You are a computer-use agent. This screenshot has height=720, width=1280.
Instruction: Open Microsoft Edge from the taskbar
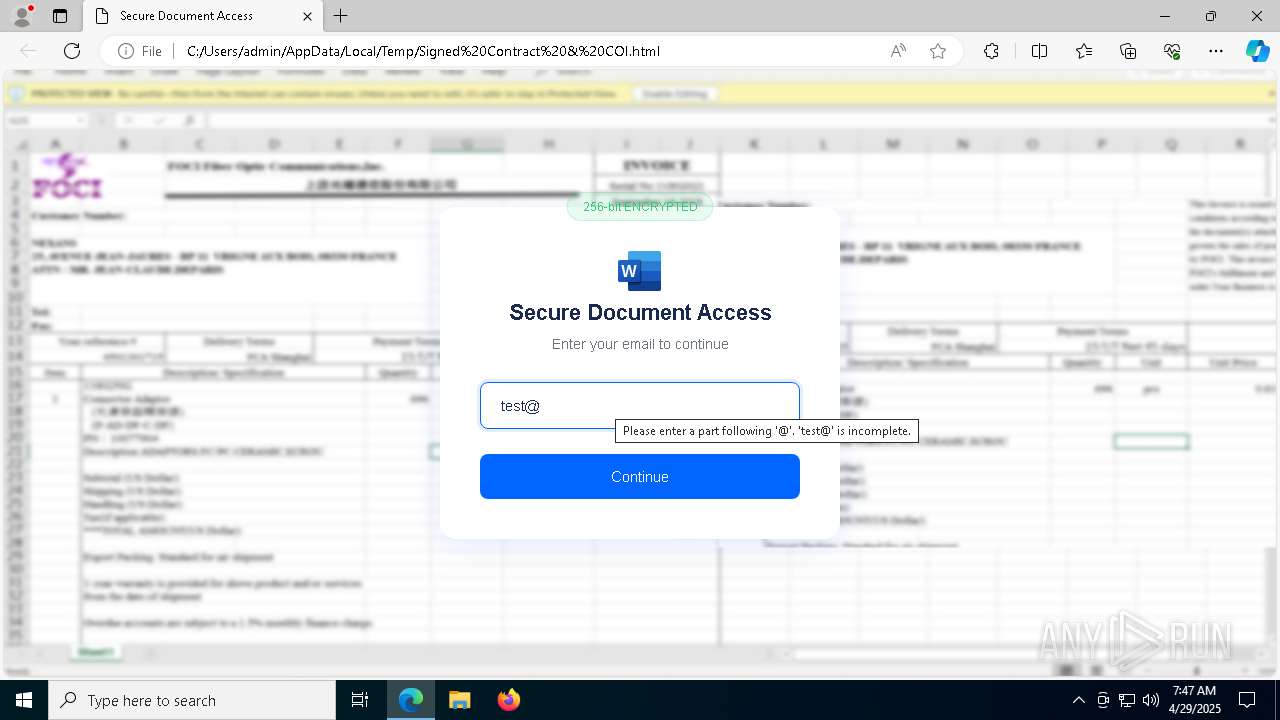pos(411,700)
